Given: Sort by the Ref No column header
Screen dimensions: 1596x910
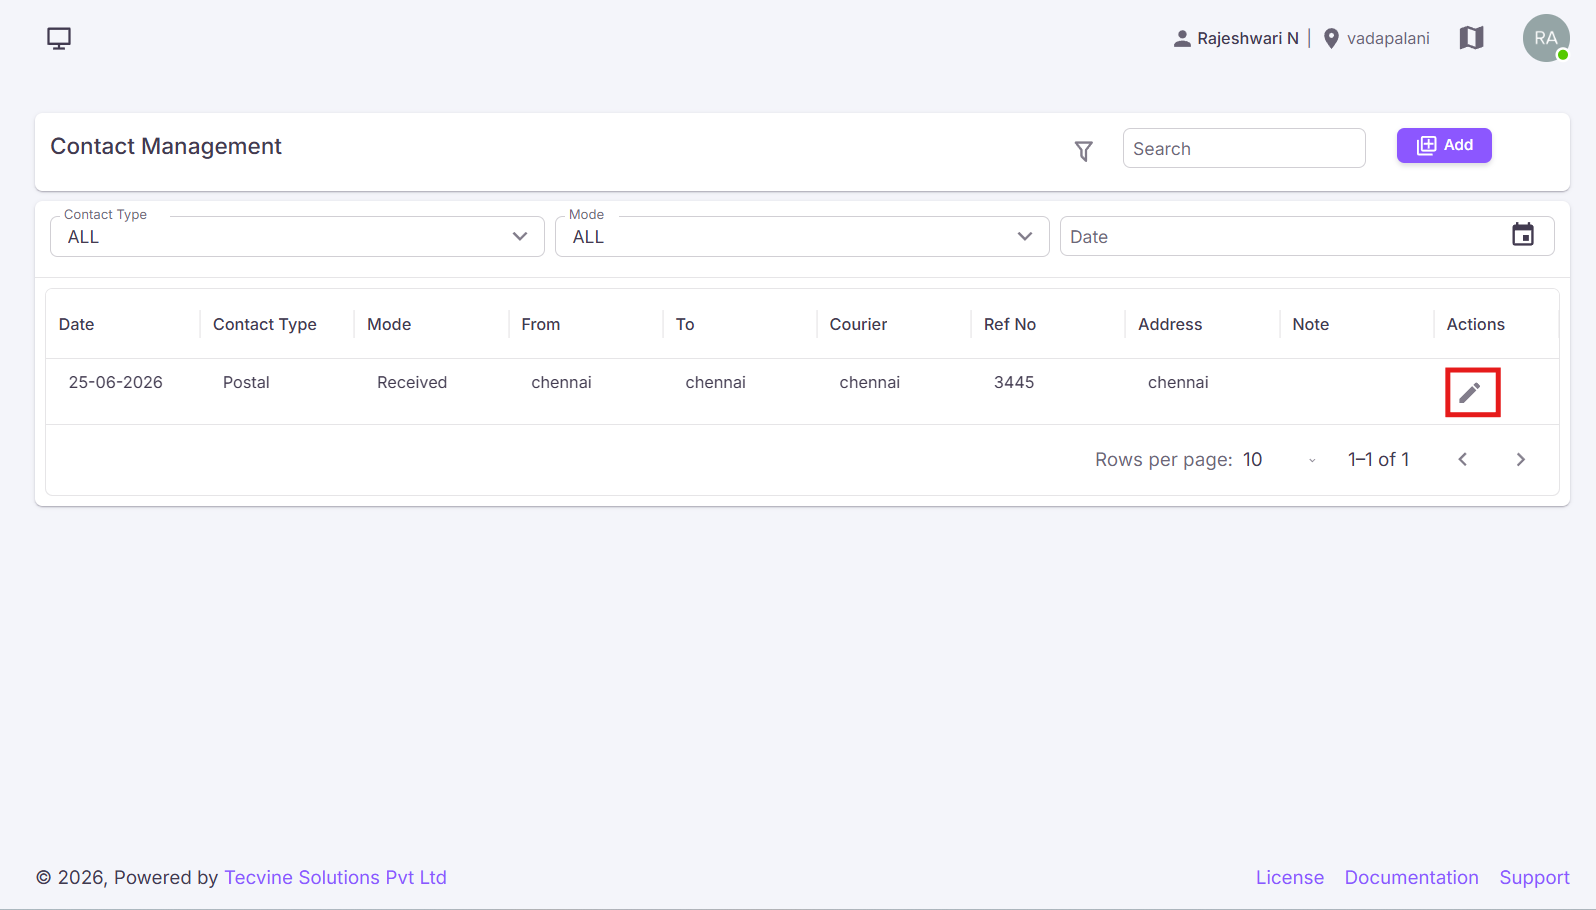Looking at the screenshot, I should [1010, 324].
